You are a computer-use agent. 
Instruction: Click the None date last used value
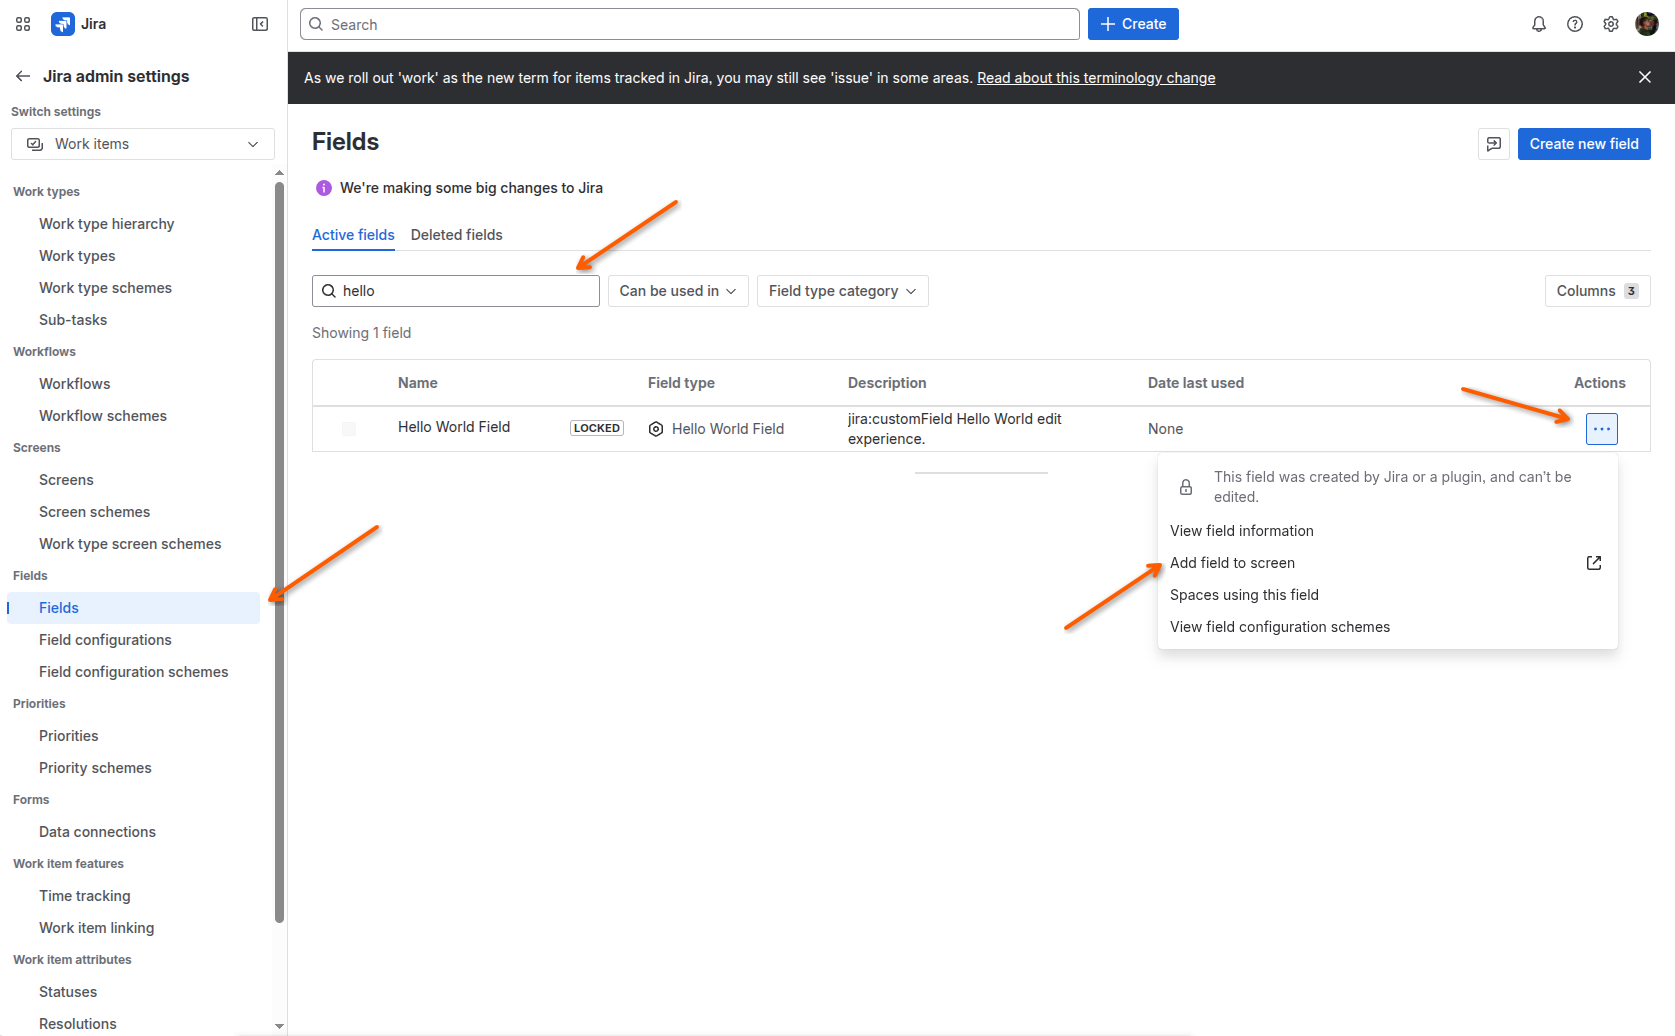click(x=1166, y=429)
